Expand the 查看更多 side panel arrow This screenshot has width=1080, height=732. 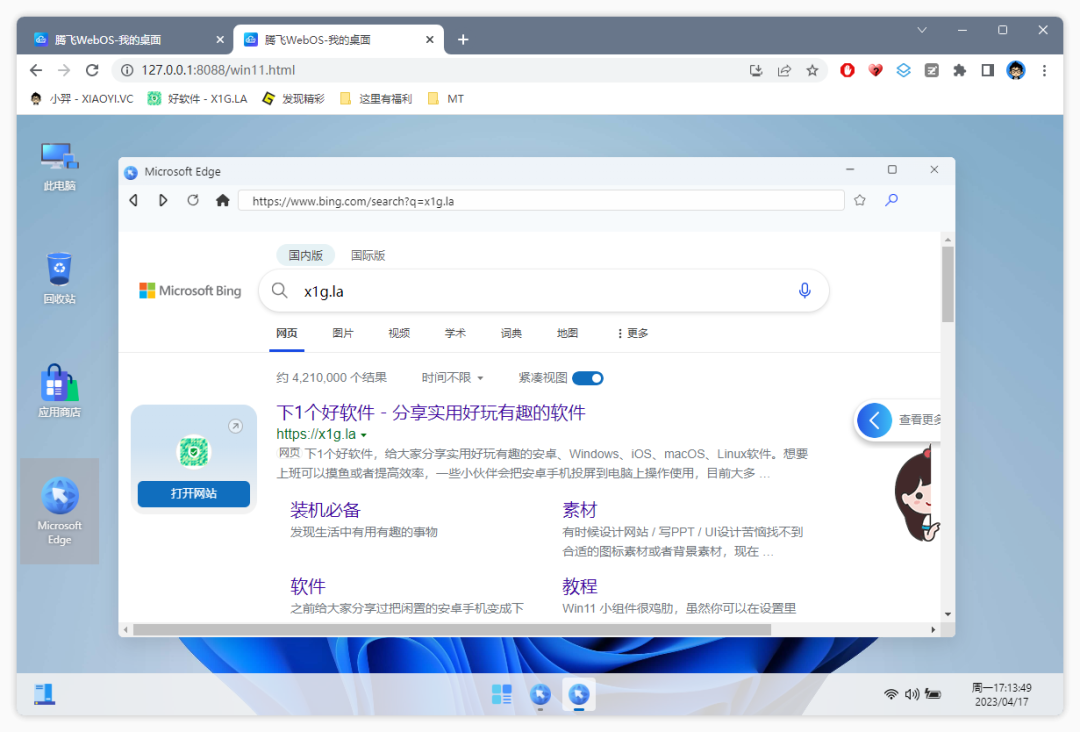[x=874, y=420]
